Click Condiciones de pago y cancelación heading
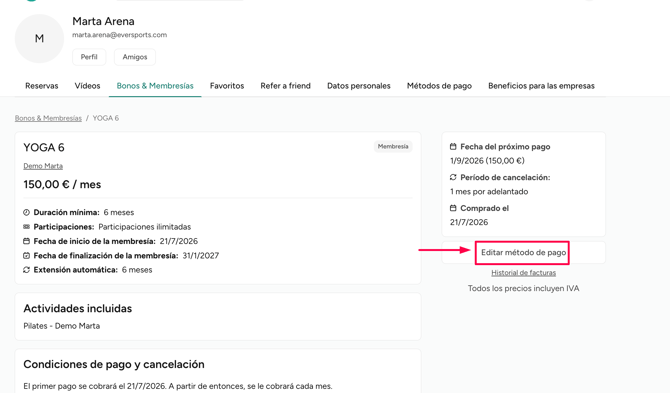Image resolution: width=670 pixels, height=393 pixels. (114, 364)
